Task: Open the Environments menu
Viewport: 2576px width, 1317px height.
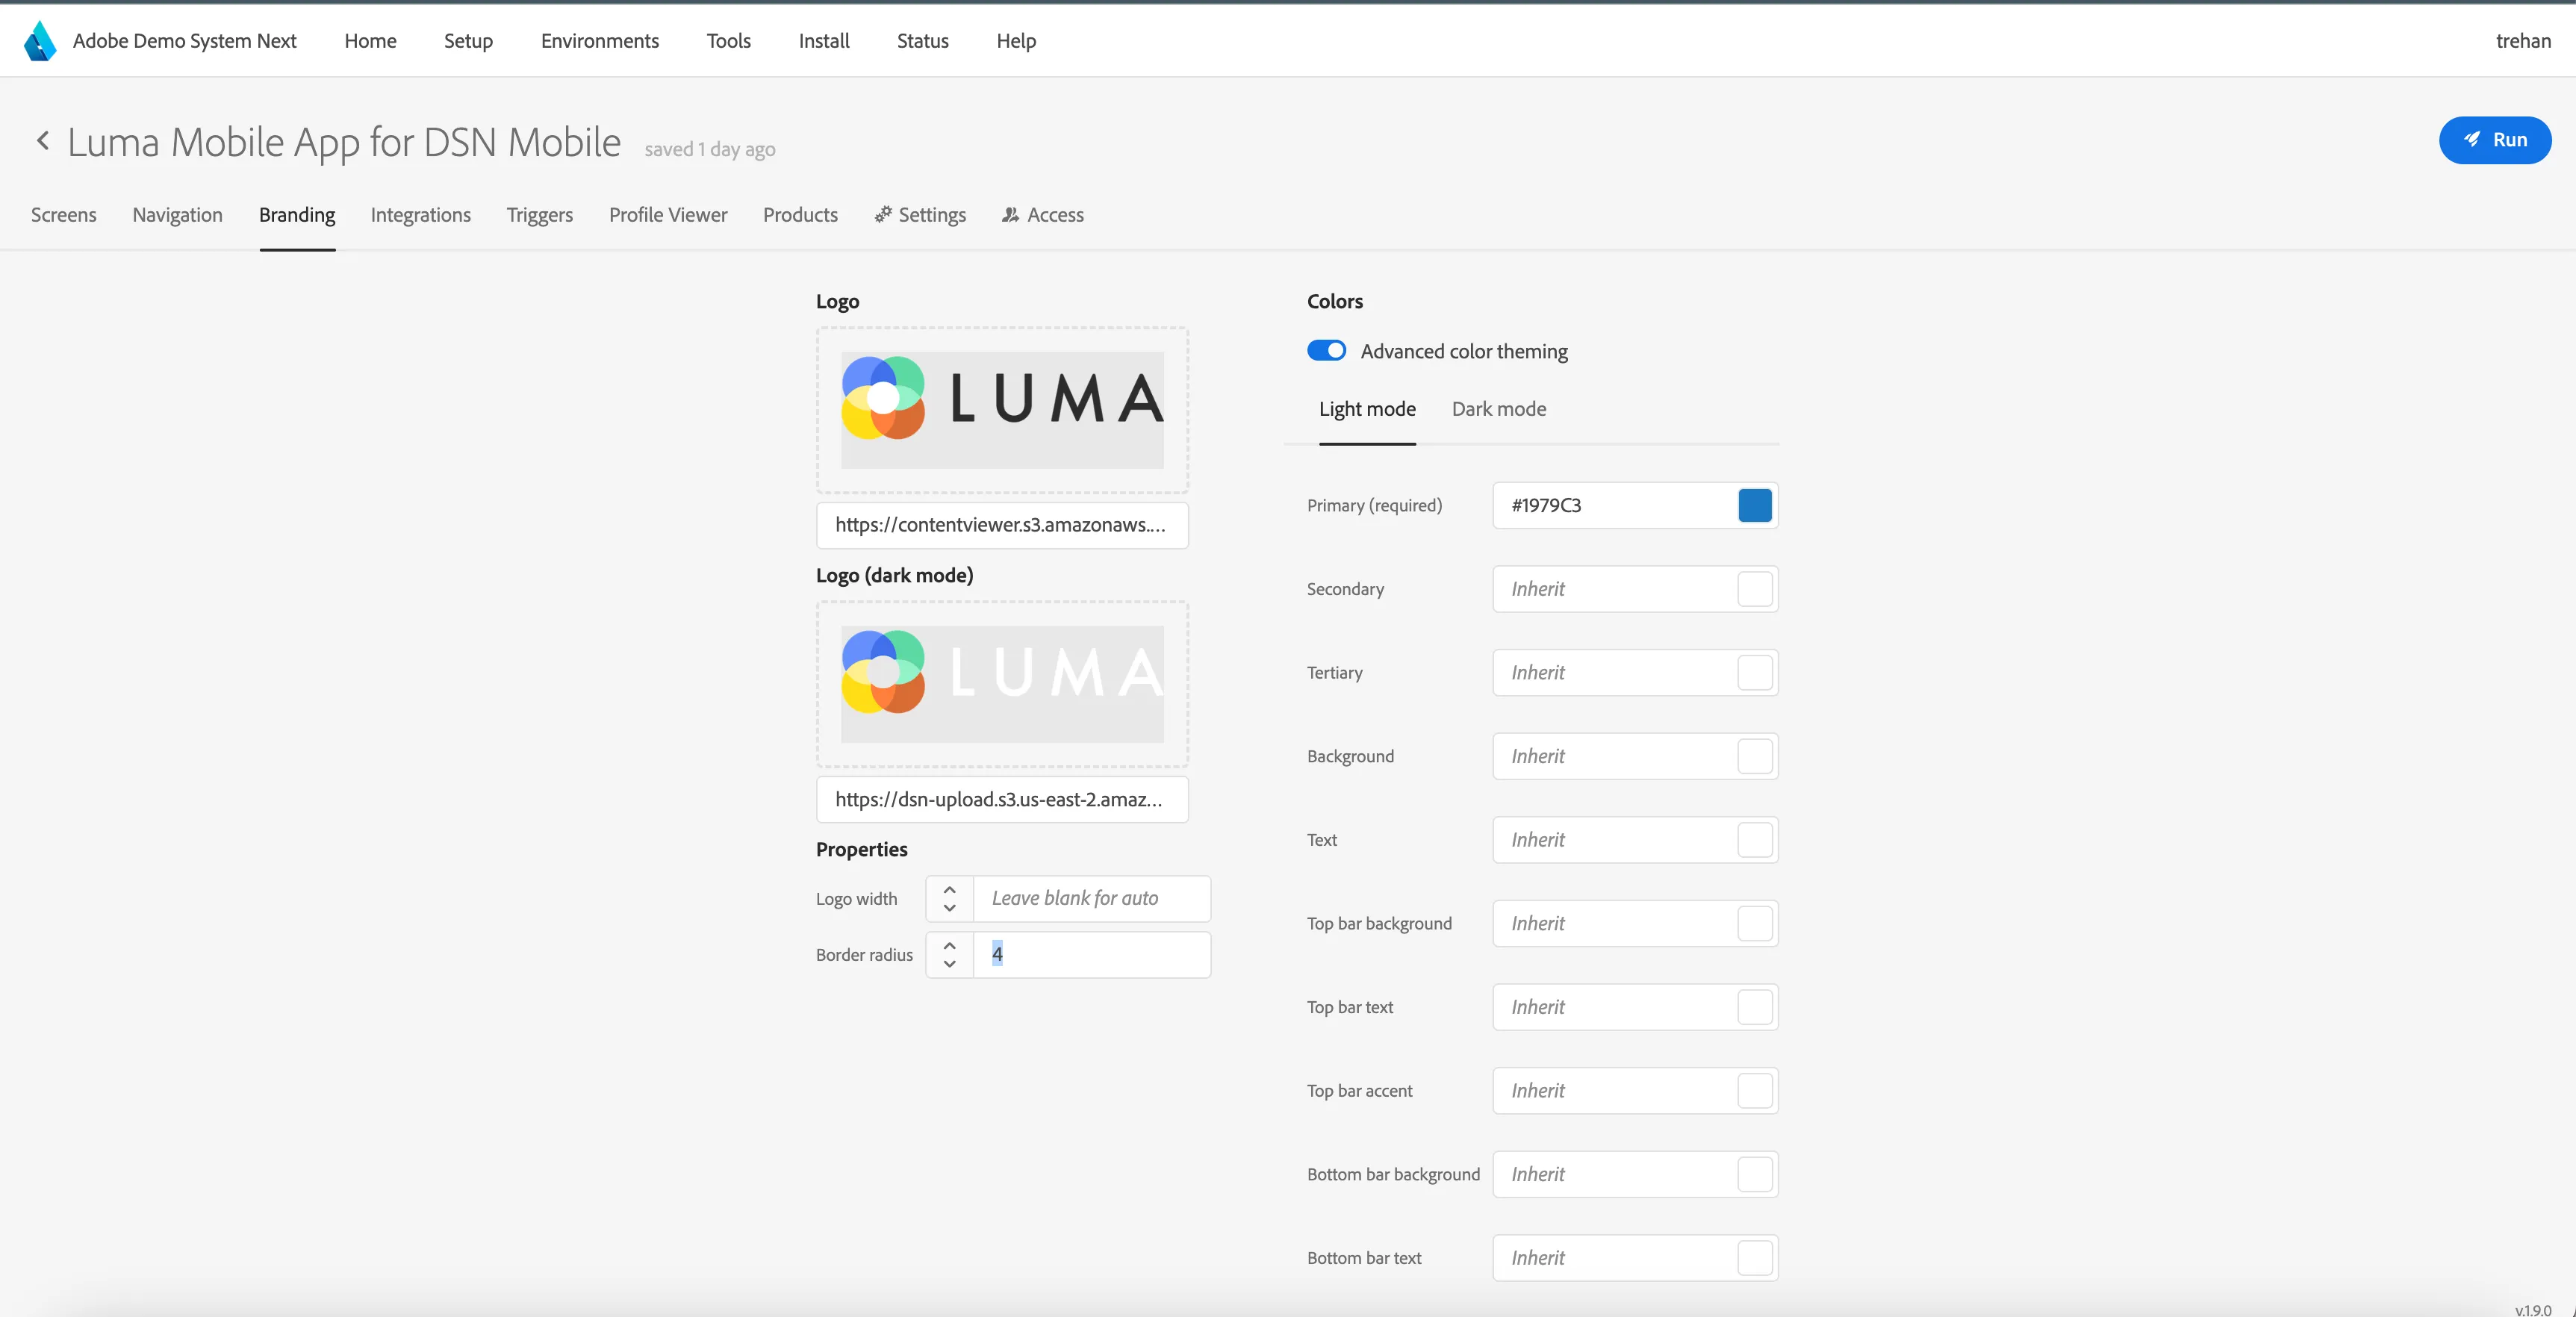Action: [x=600, y=41]
